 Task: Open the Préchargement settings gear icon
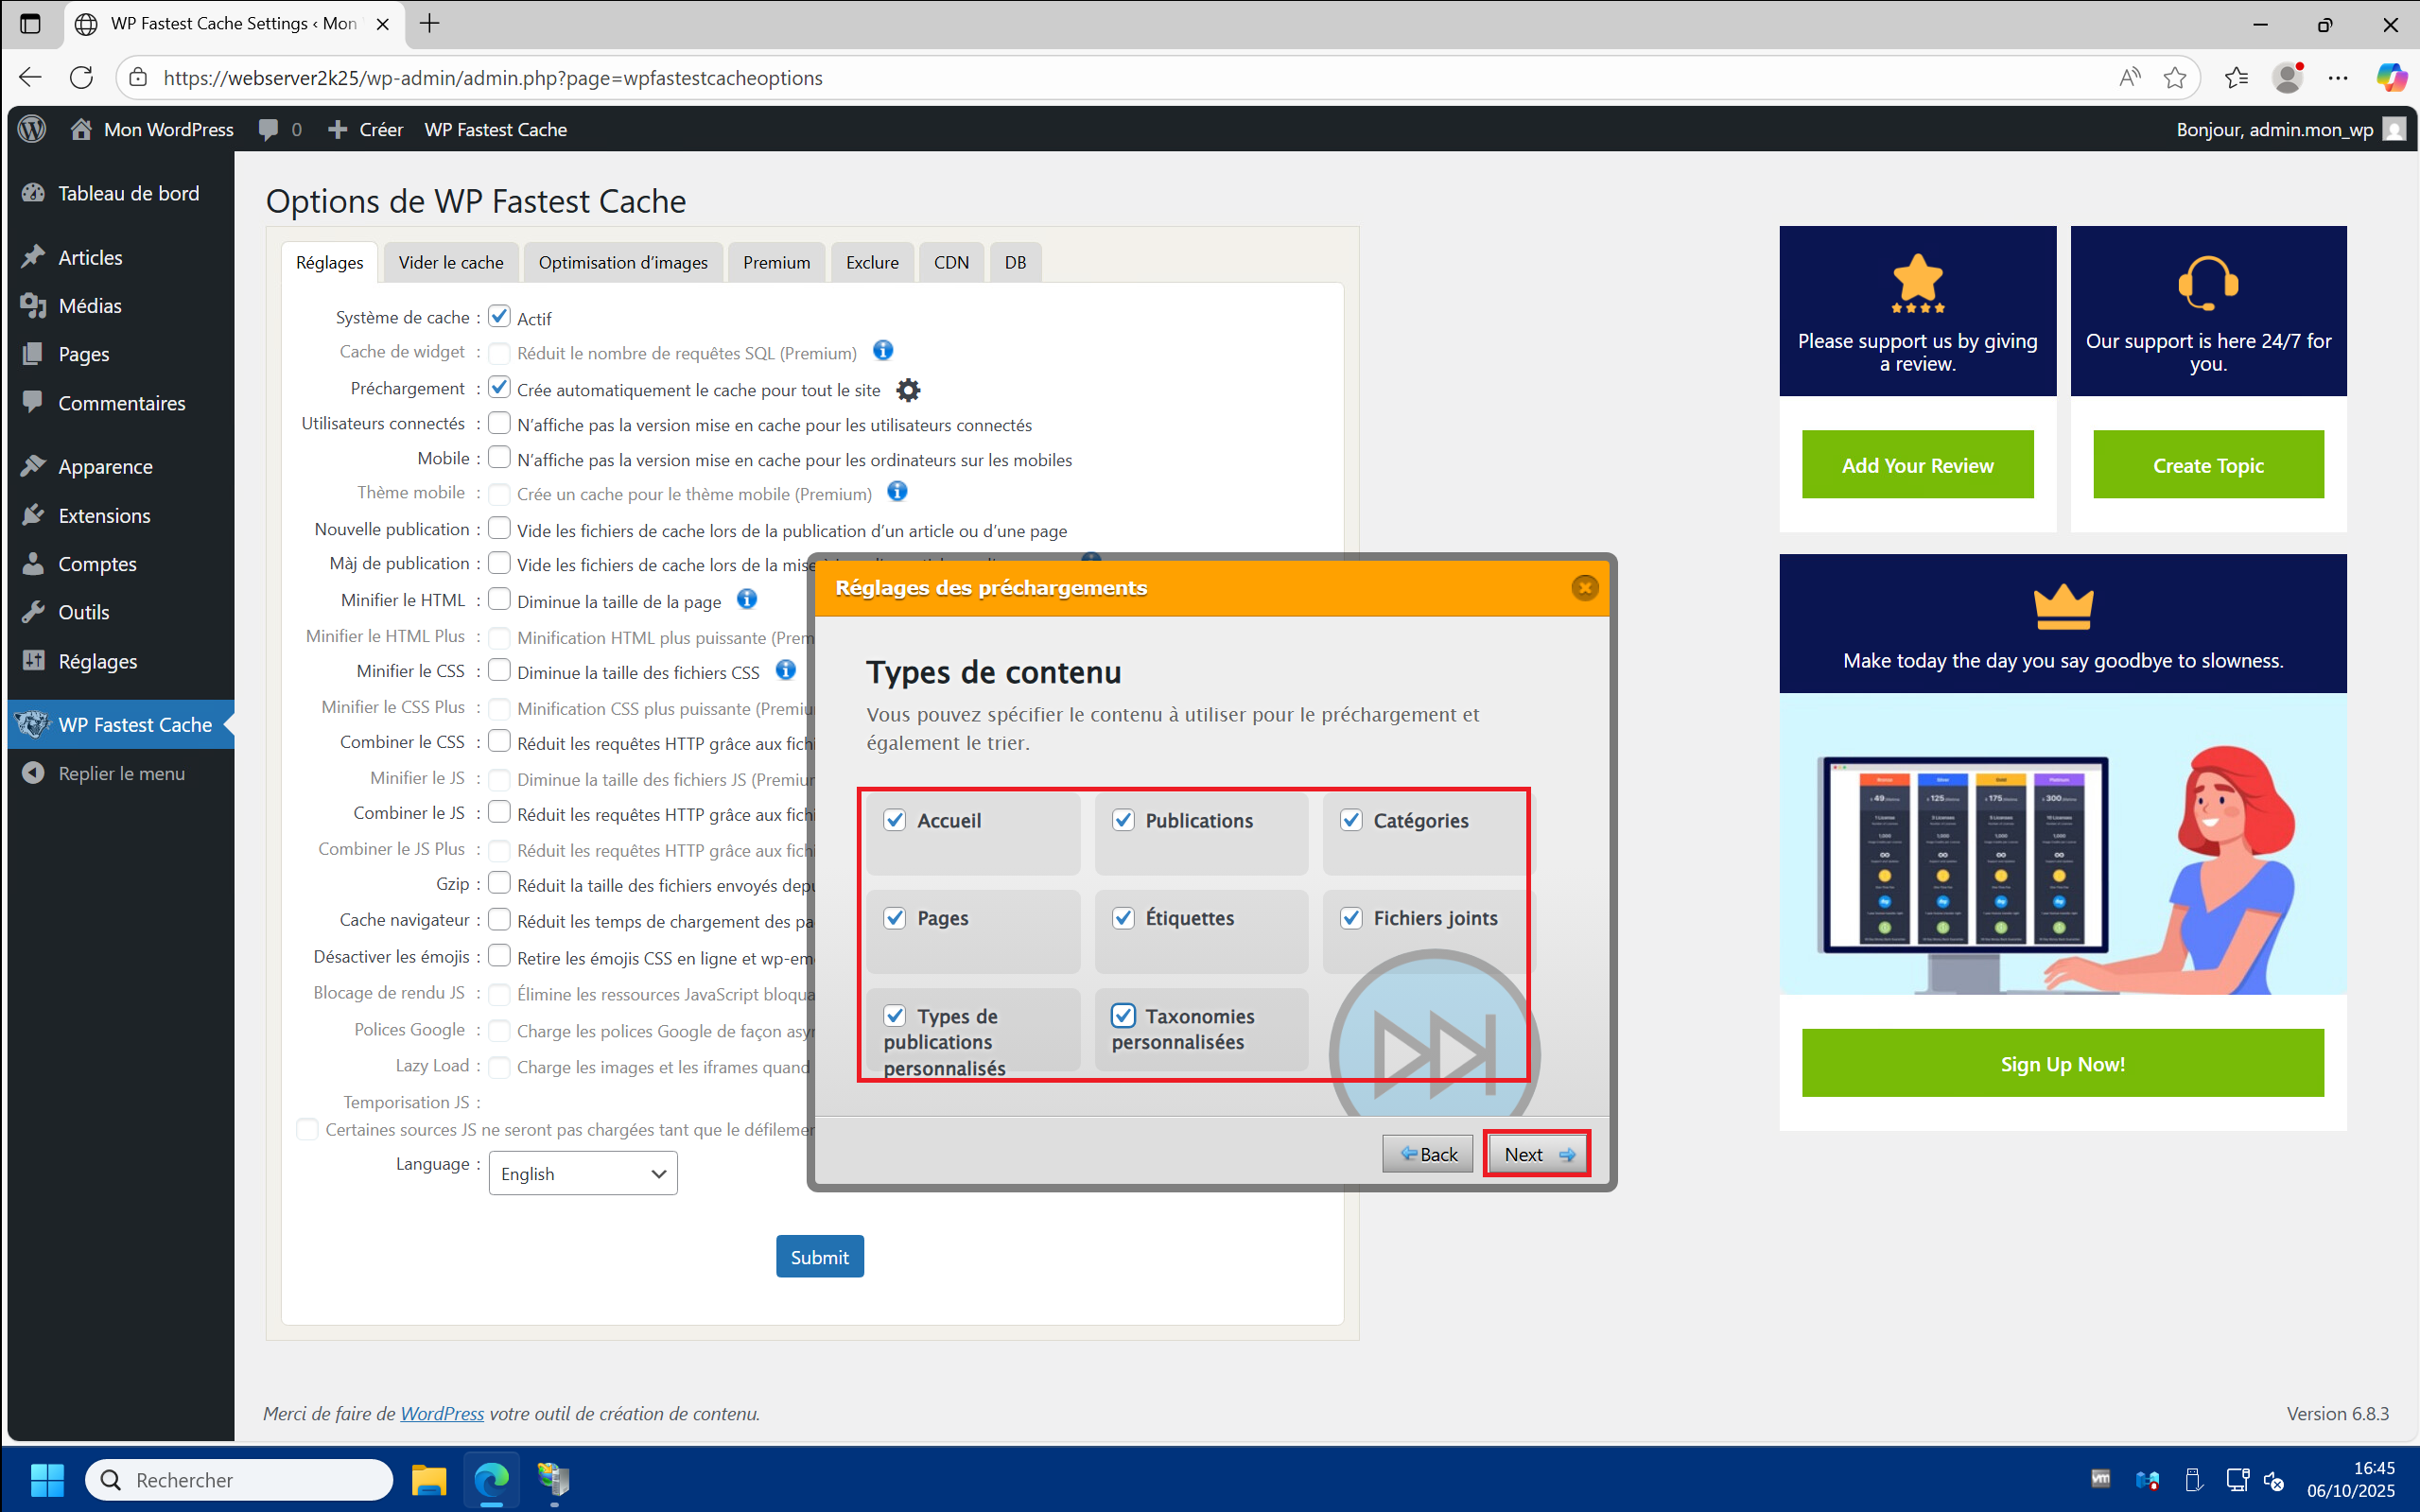coord(907,390)
